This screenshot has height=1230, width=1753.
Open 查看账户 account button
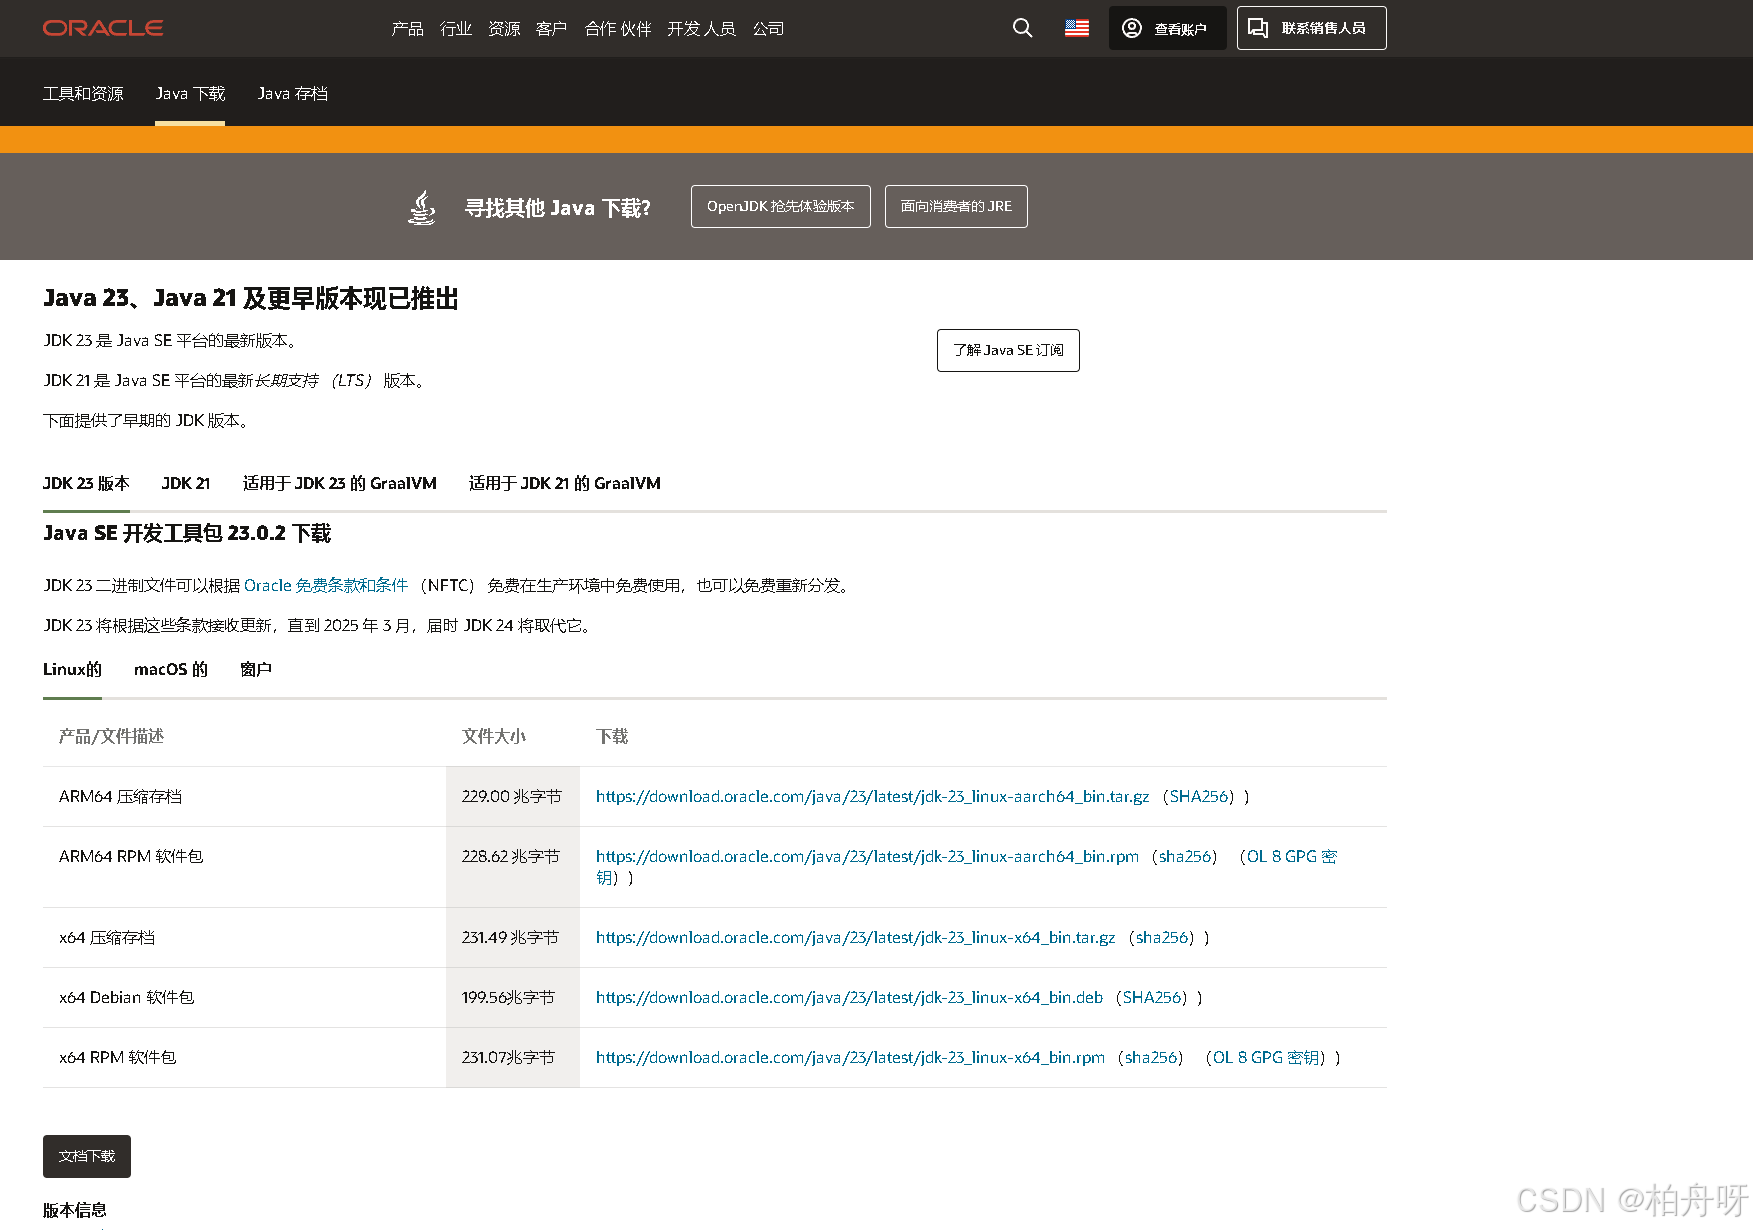tap(1167, 28)
